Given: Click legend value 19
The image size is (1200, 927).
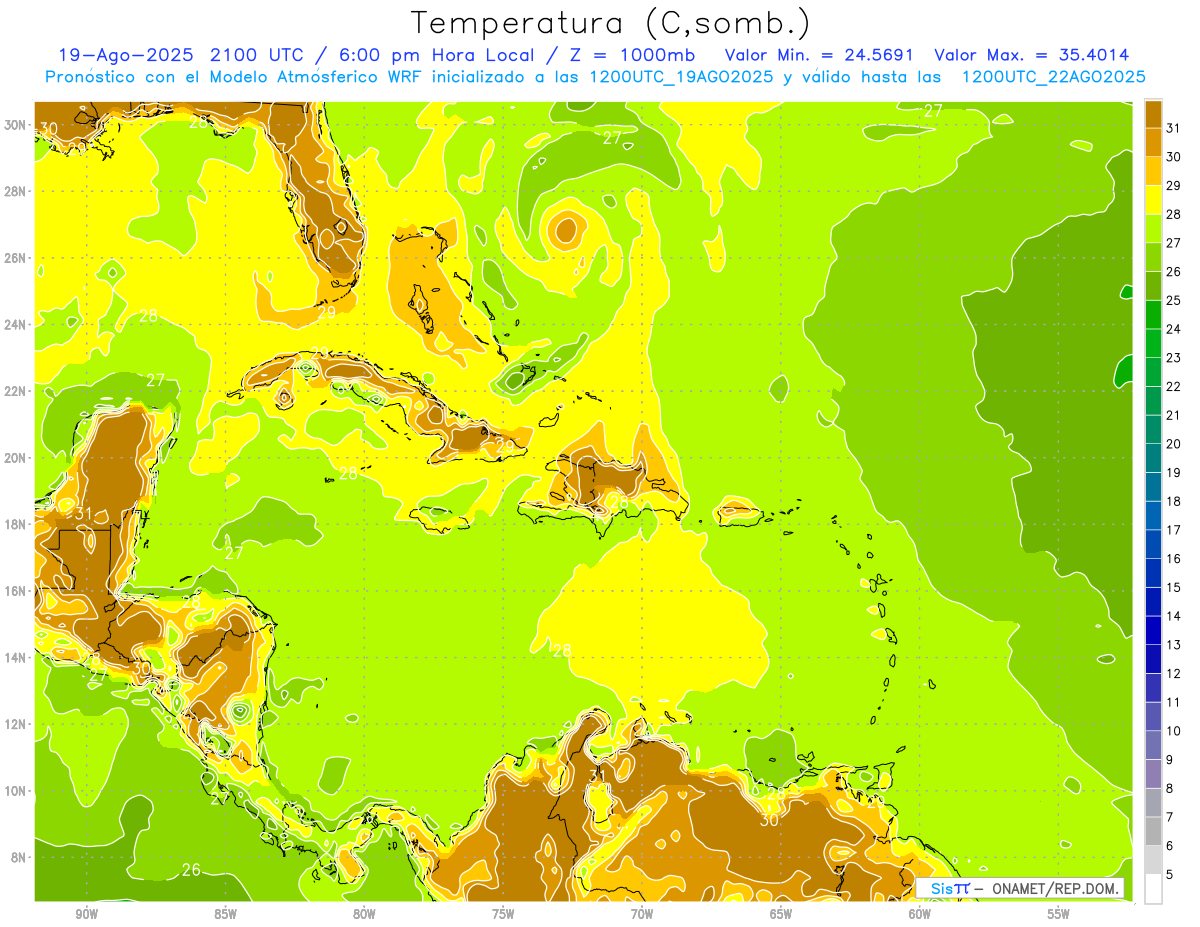Looking at the screenshot, I should (1173, 472).
